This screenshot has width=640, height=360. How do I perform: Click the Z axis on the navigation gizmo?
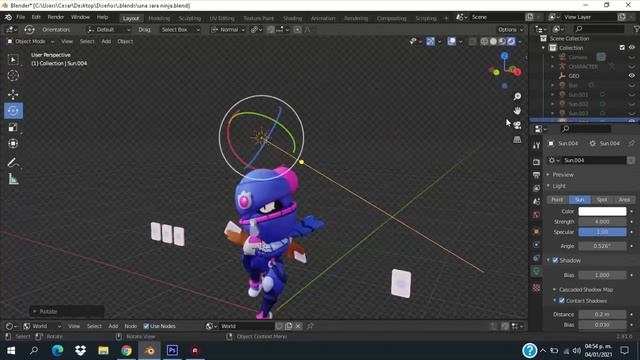point(504,56)
